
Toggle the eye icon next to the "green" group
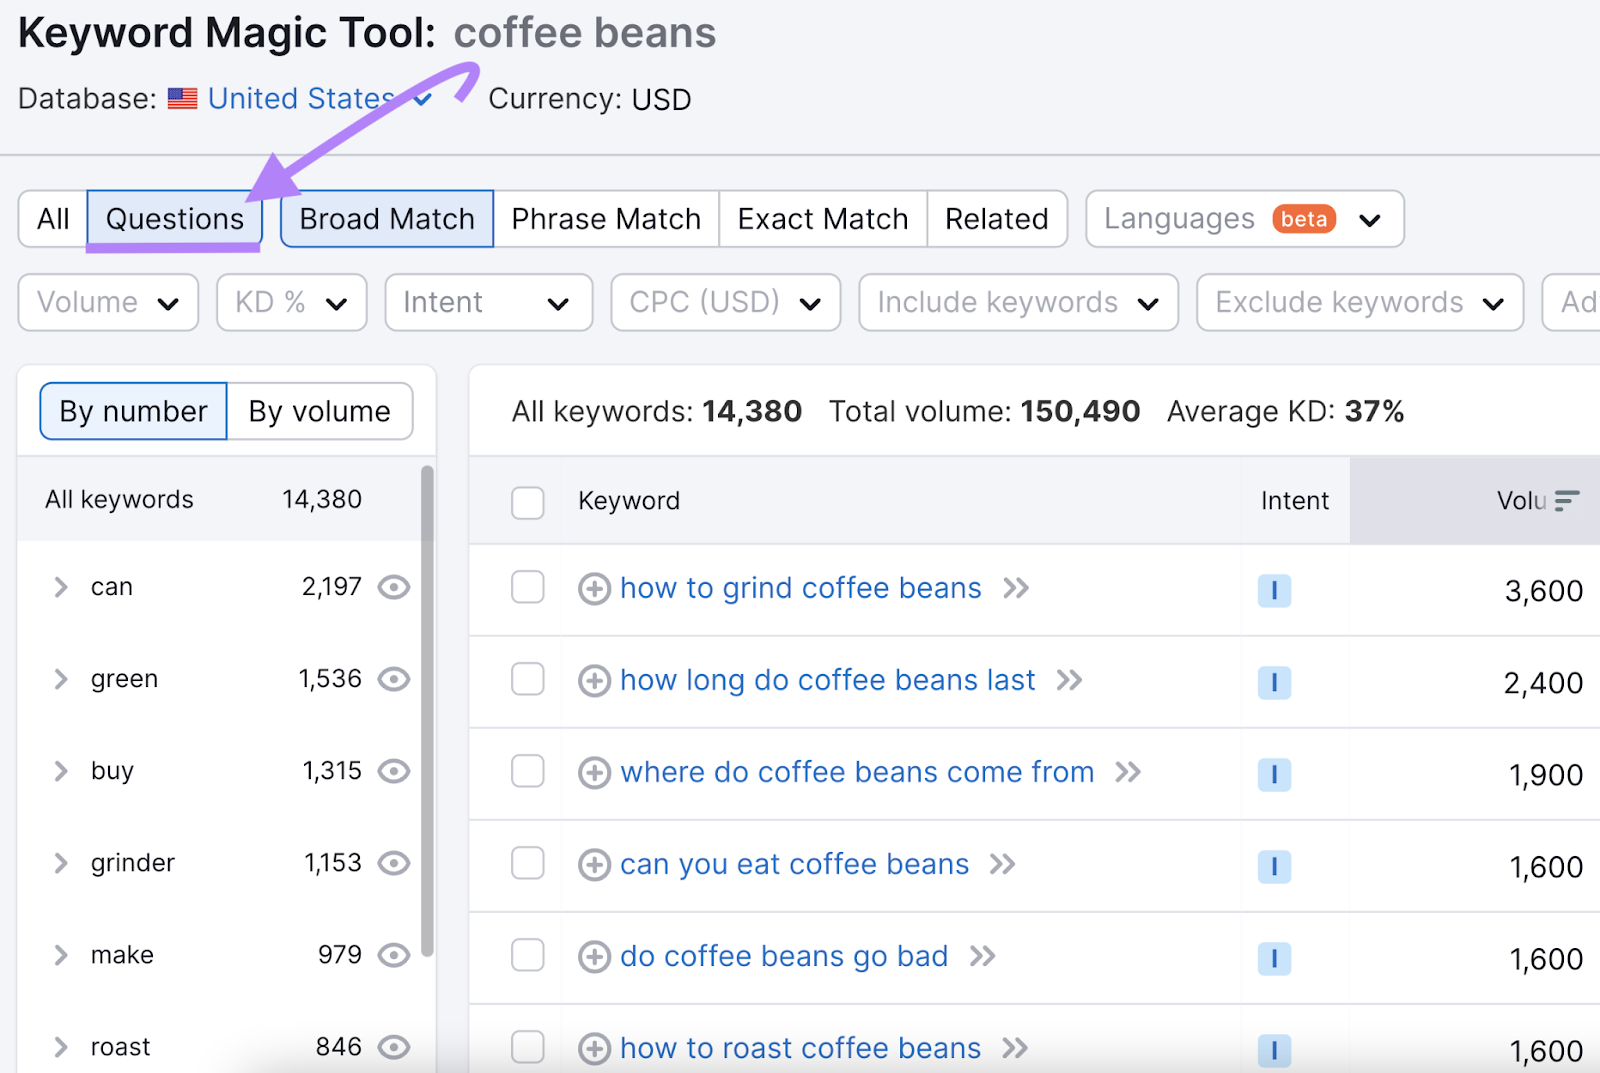[x=393, y=679]
